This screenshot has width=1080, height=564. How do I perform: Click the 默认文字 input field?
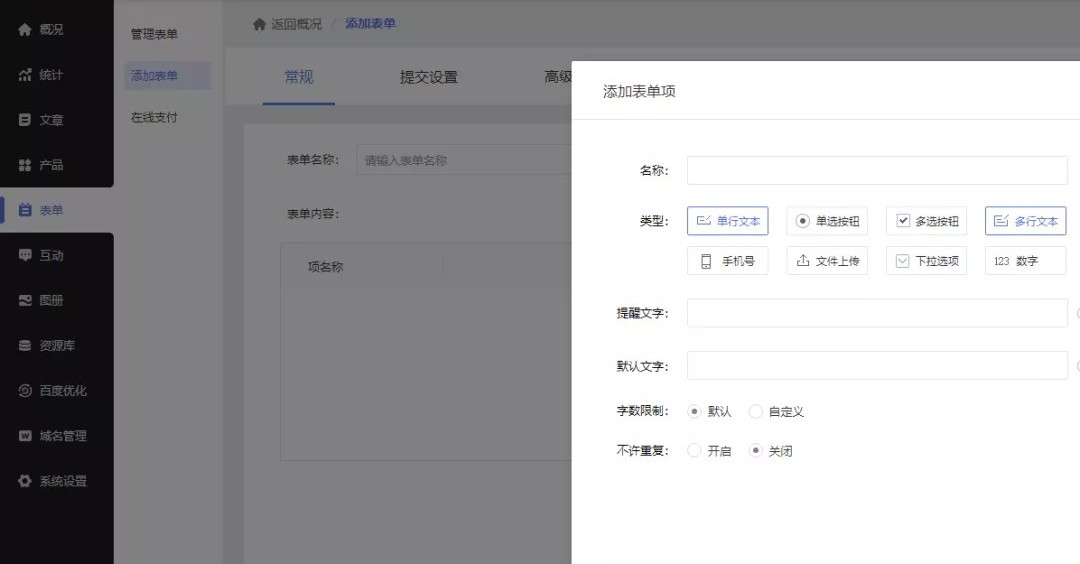pos(877,366)
